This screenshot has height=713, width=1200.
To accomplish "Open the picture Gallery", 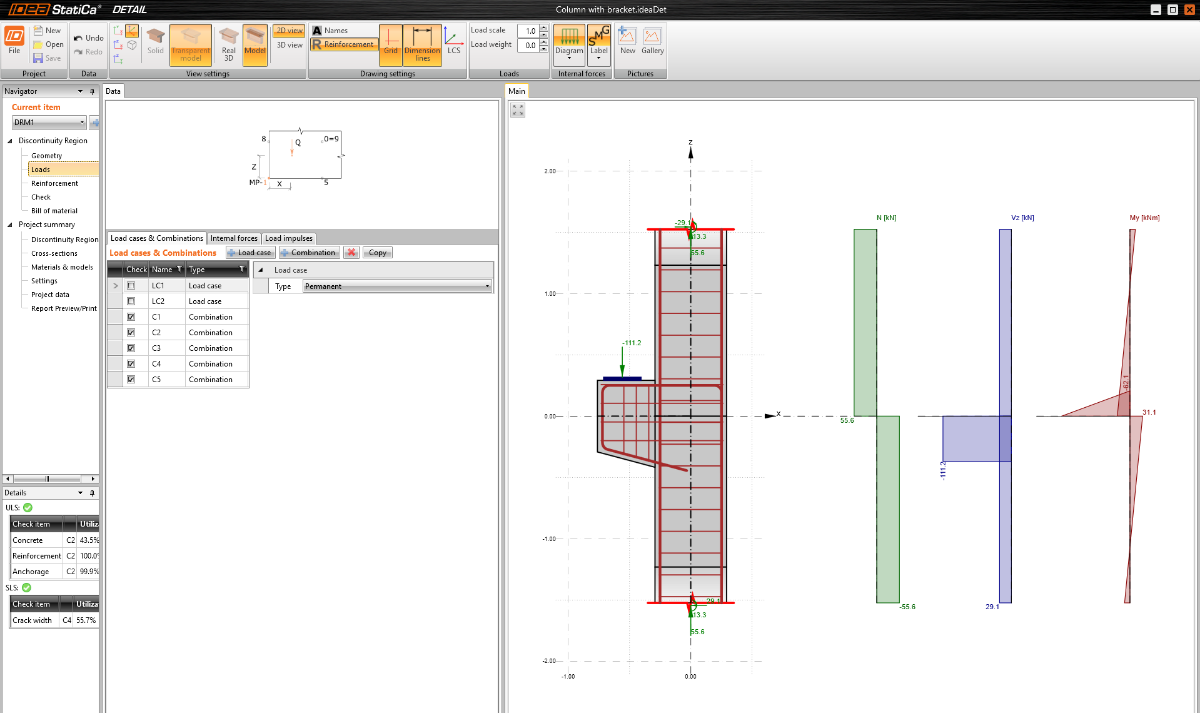I will [x=652, y=42].
